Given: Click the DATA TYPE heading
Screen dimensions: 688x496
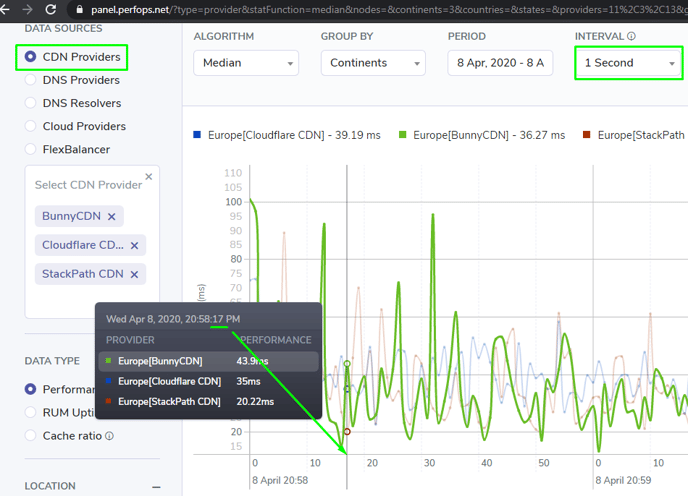Looking at the screenshot, I should 52,361.
